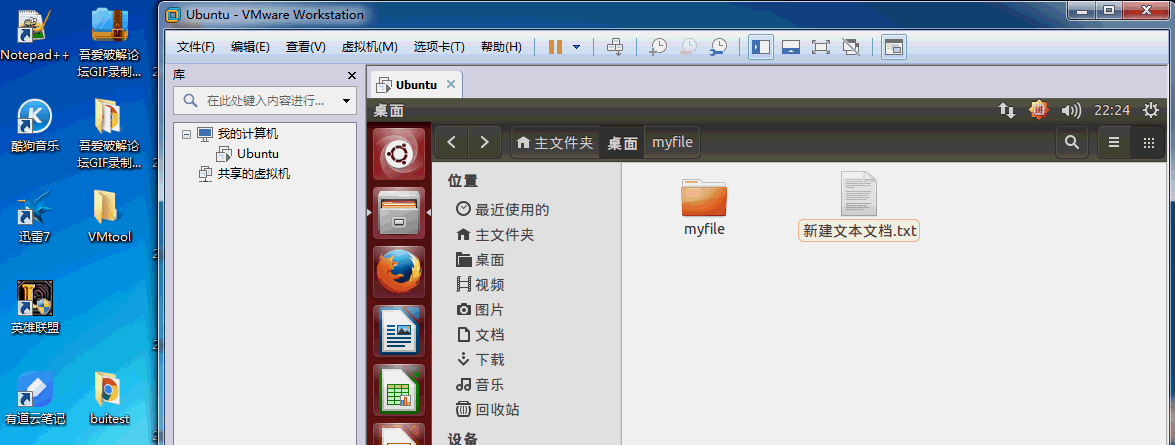Switch to grid view in file manager
The image size is (1175, 445).
pos(1148,142)
